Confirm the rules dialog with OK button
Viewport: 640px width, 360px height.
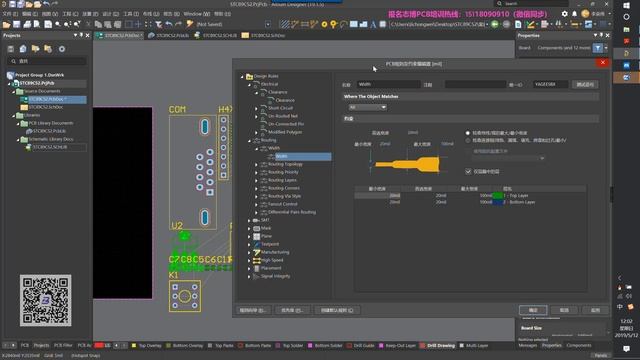tap(533, 310)
